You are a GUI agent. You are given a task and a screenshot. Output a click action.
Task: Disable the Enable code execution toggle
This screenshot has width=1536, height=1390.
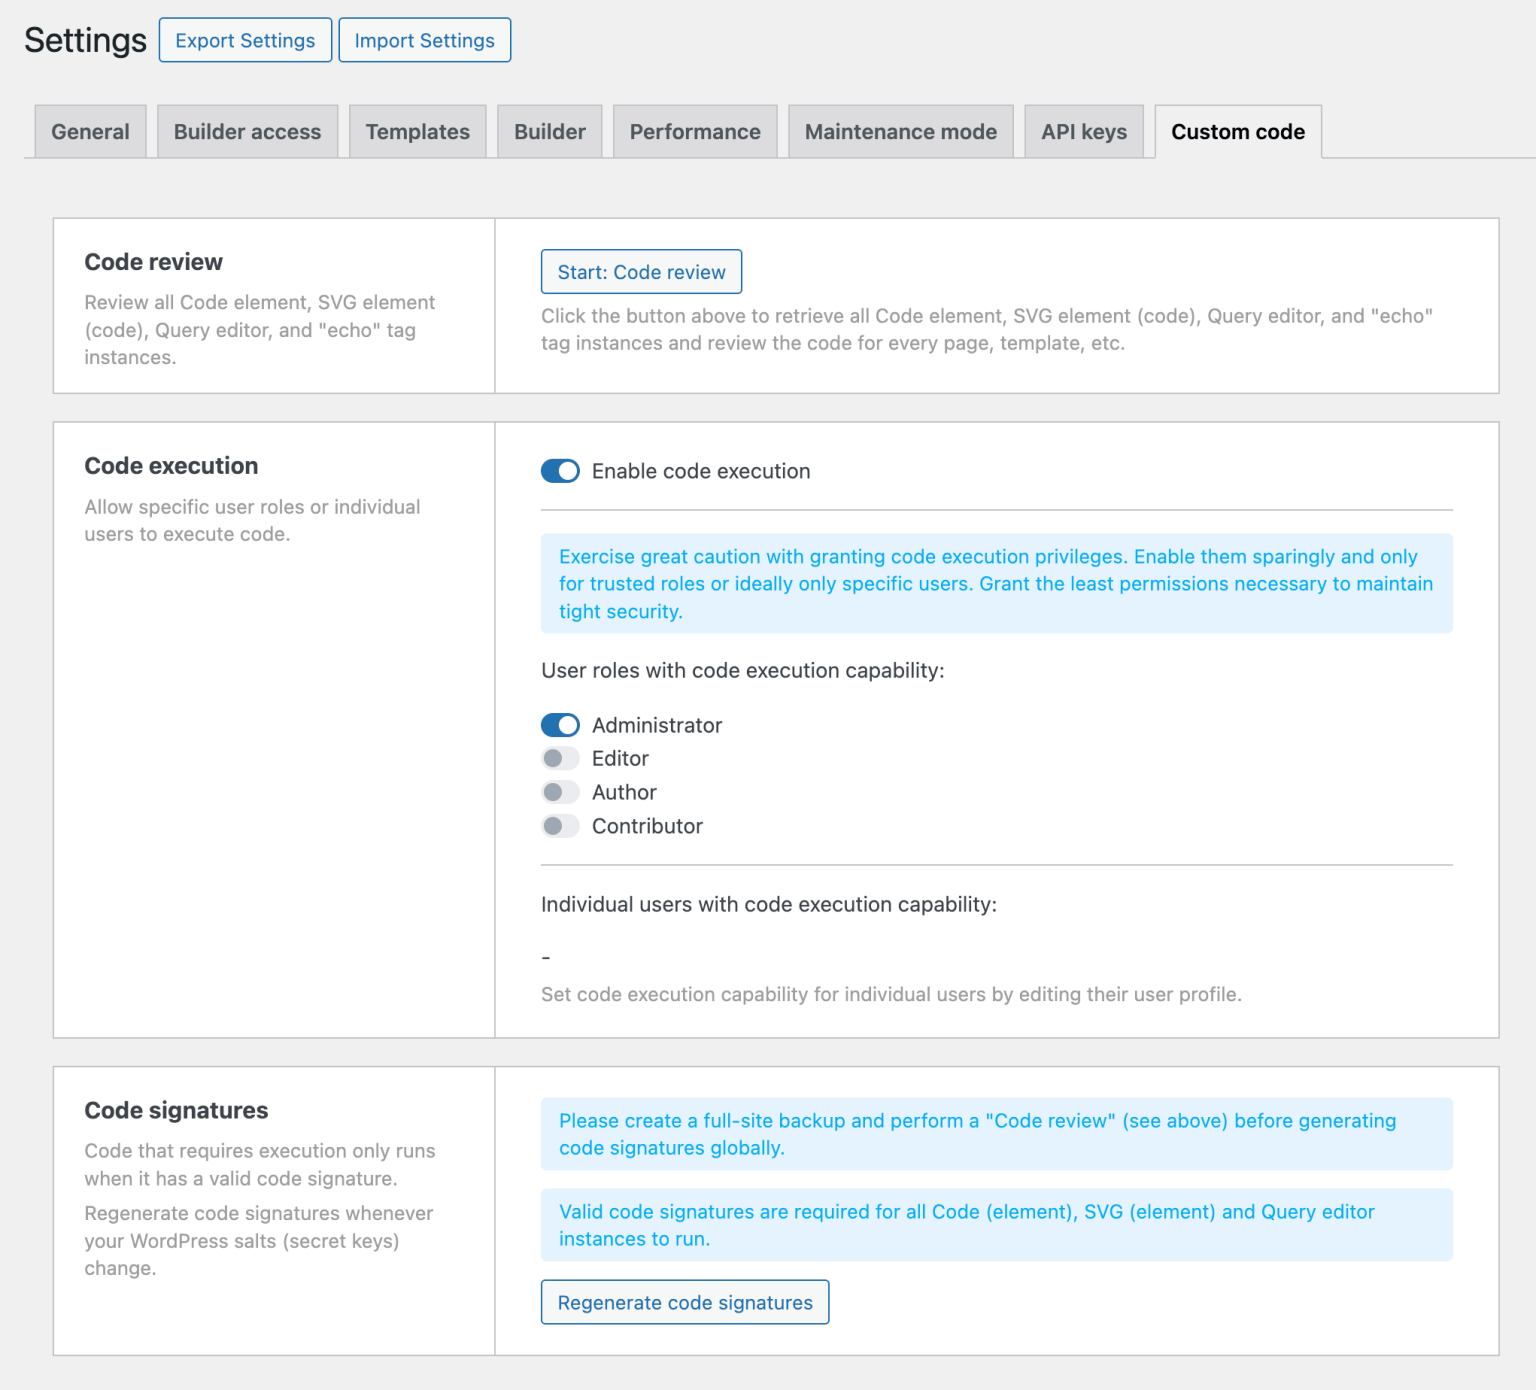pyautogui.click(x=560, y=471)
